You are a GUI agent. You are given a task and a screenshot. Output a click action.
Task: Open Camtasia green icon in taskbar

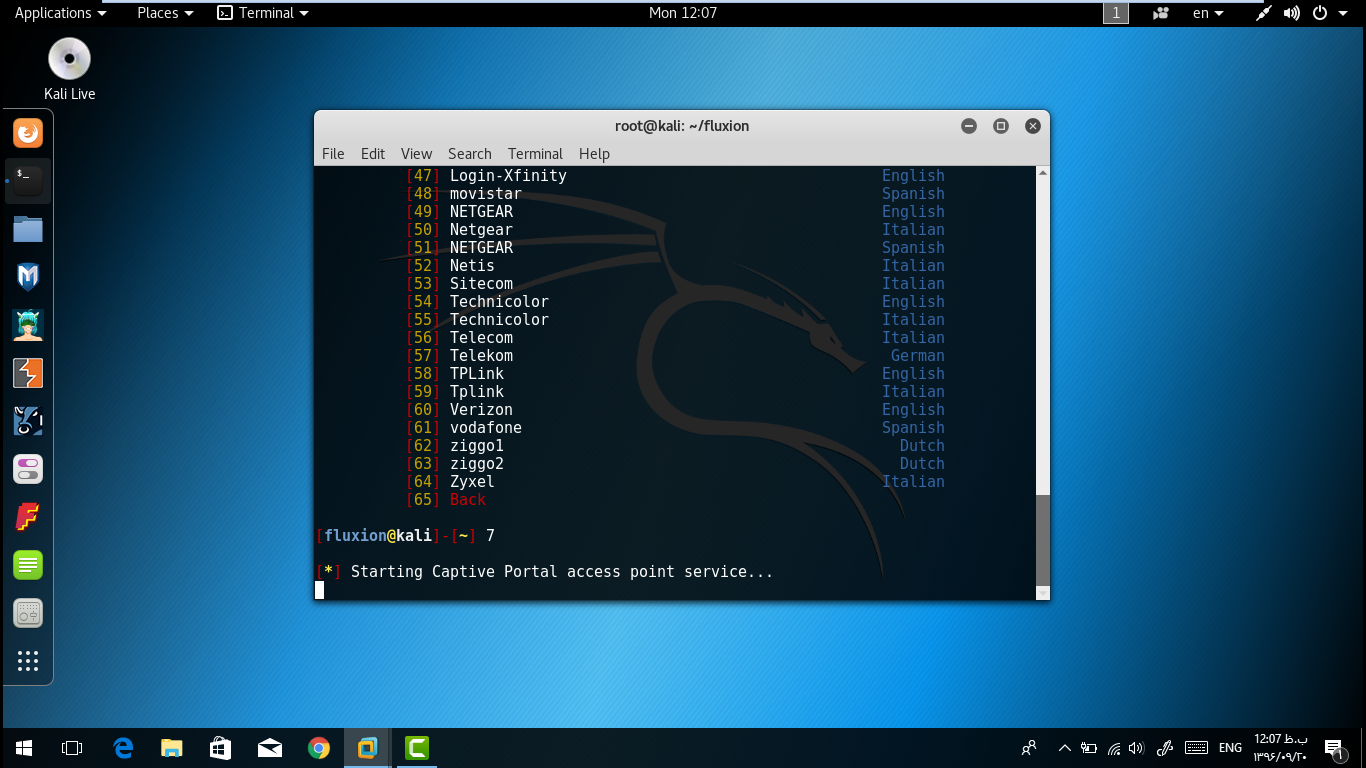coord(417,748)
